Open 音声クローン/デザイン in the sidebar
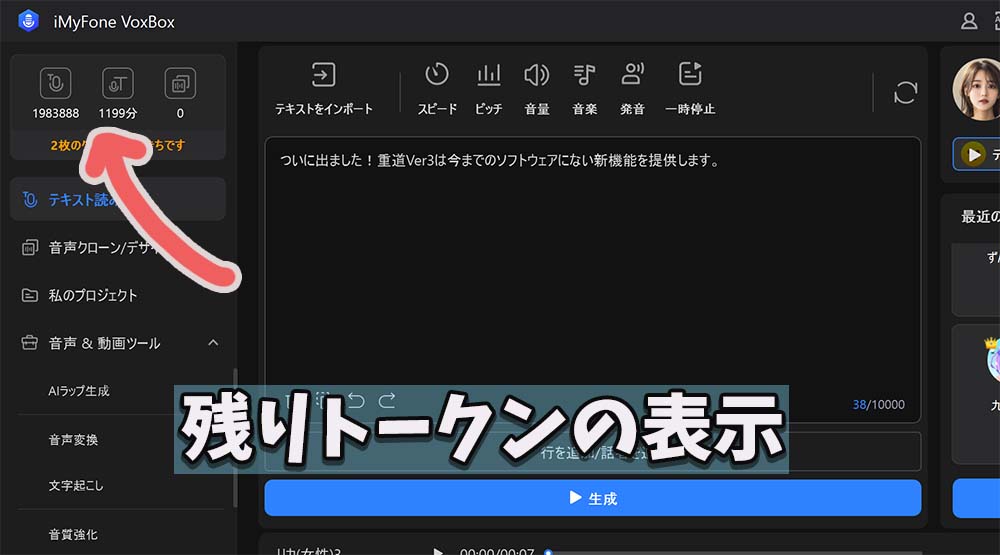 (118, 248)
